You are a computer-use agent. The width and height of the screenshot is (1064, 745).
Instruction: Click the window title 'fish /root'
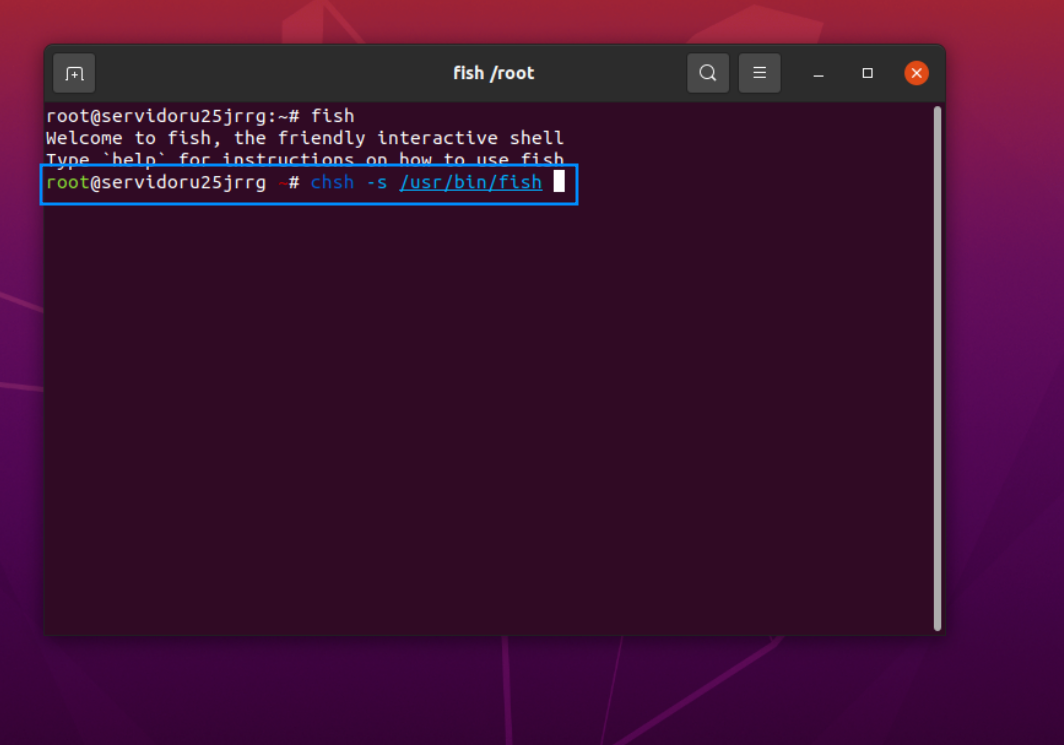pyautogui.click(x=493, y=73)
